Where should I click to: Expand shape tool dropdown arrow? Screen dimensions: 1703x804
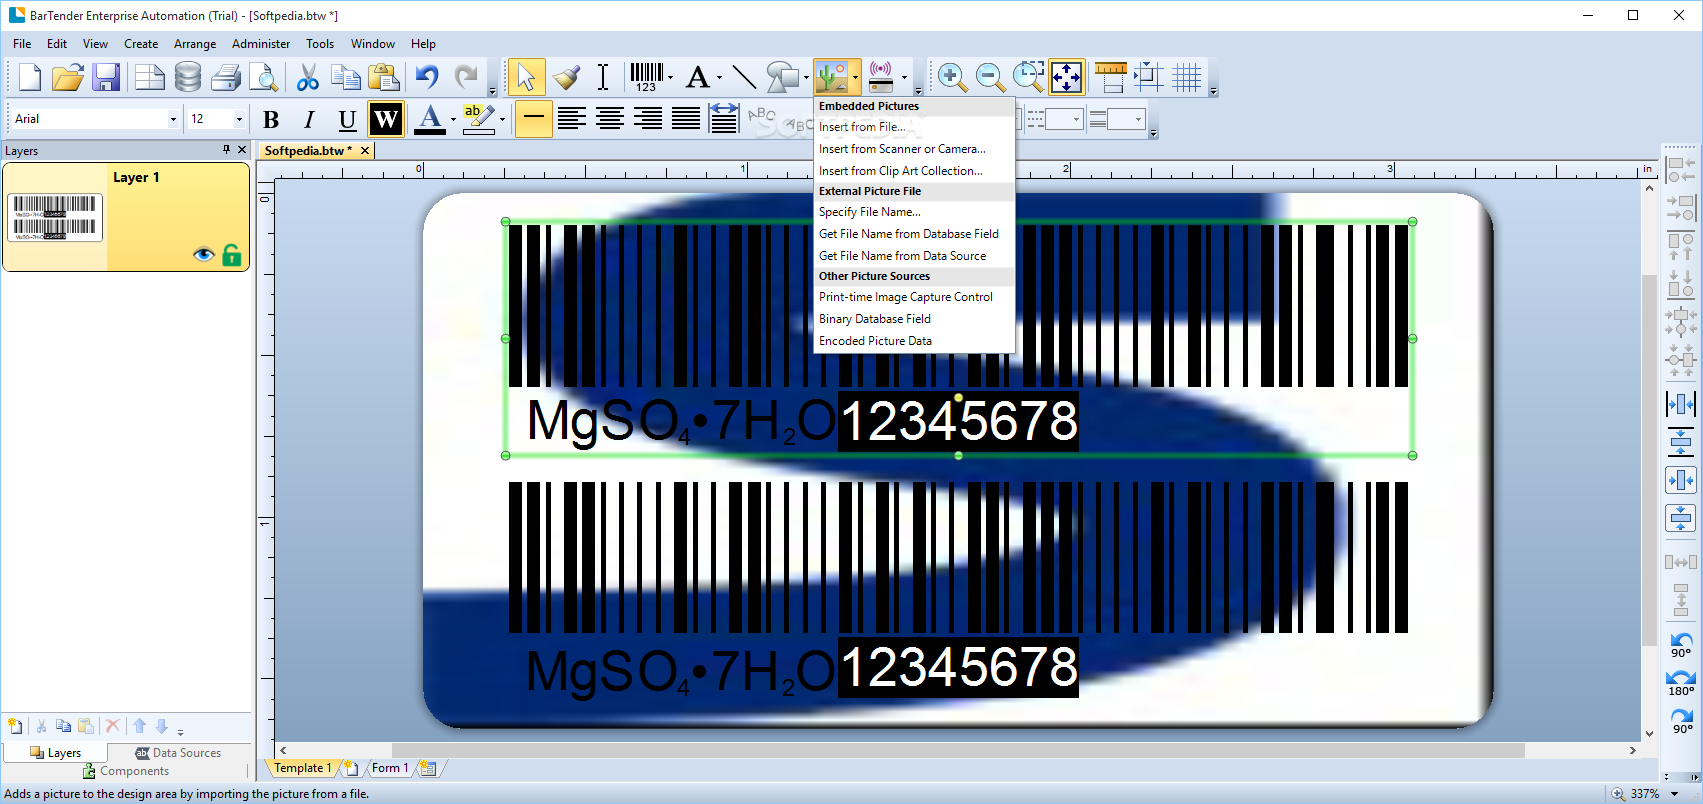[806, 77]
